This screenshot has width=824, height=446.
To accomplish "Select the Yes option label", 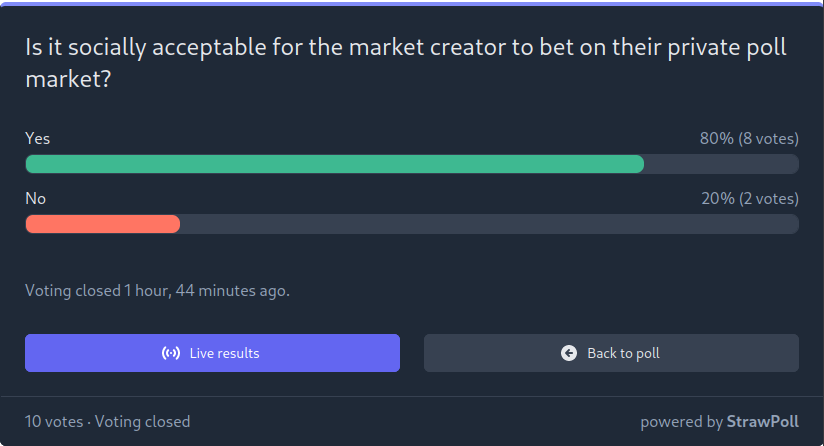I will point(38,138).
